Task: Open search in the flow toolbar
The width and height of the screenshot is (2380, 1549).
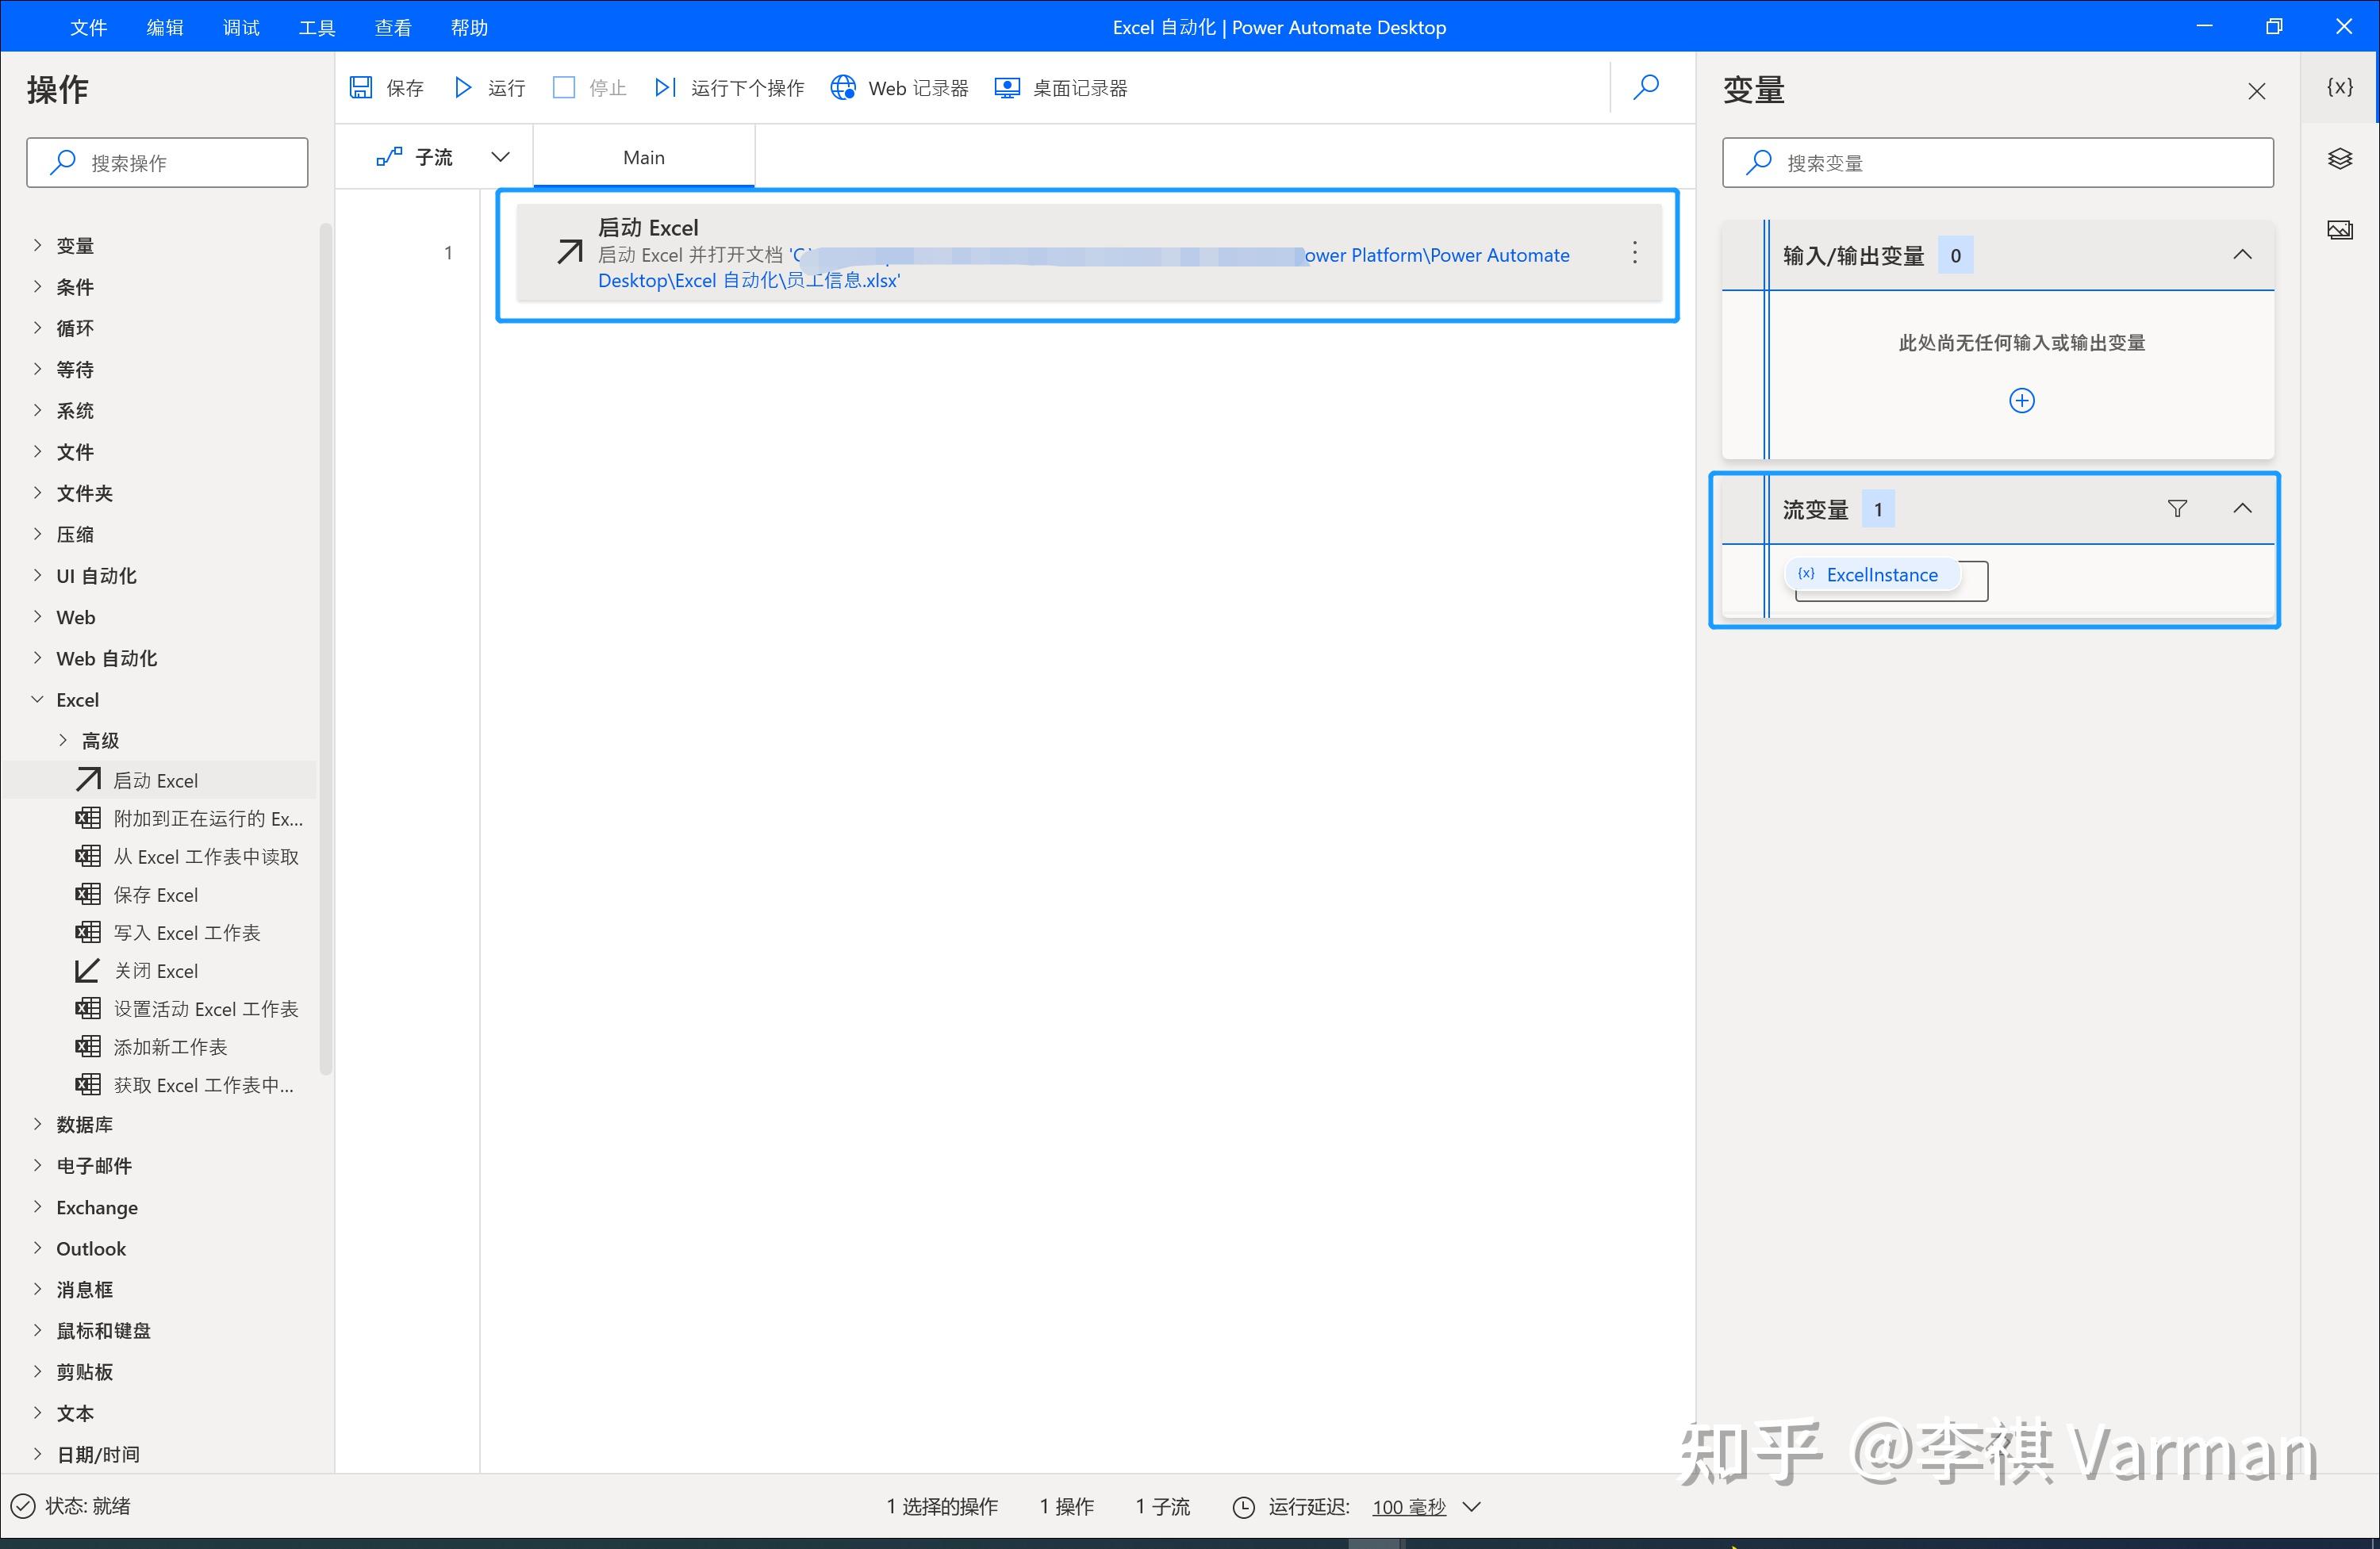Action: pyautogui.click(x=1645, y=88)
